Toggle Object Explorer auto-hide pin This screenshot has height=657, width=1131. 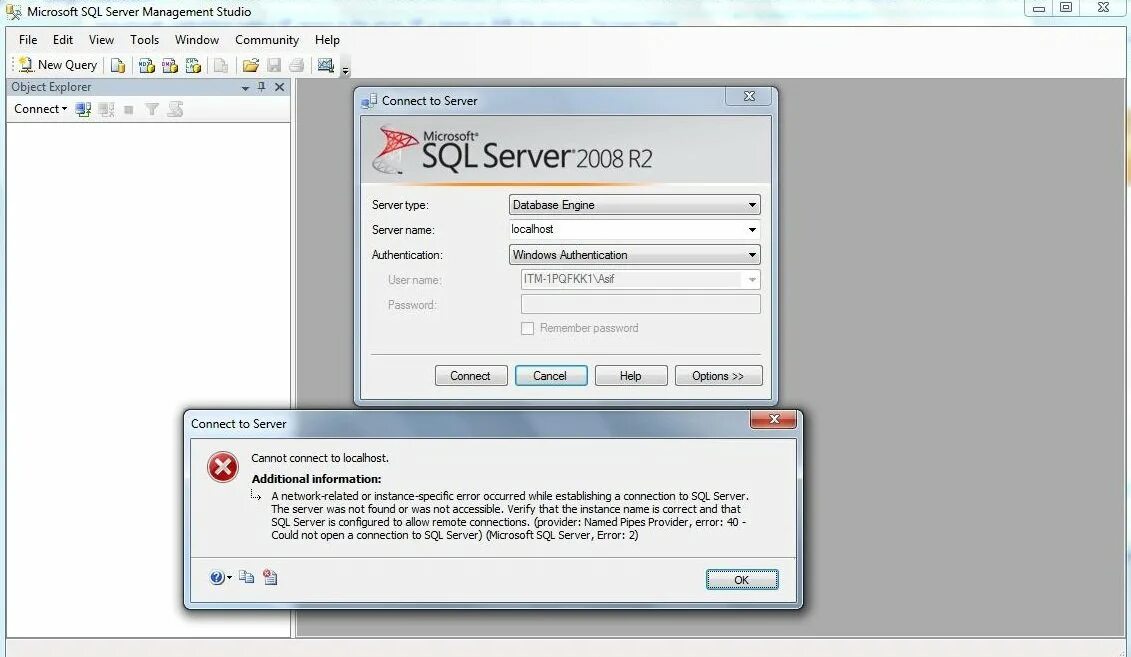tap(261, 87)
